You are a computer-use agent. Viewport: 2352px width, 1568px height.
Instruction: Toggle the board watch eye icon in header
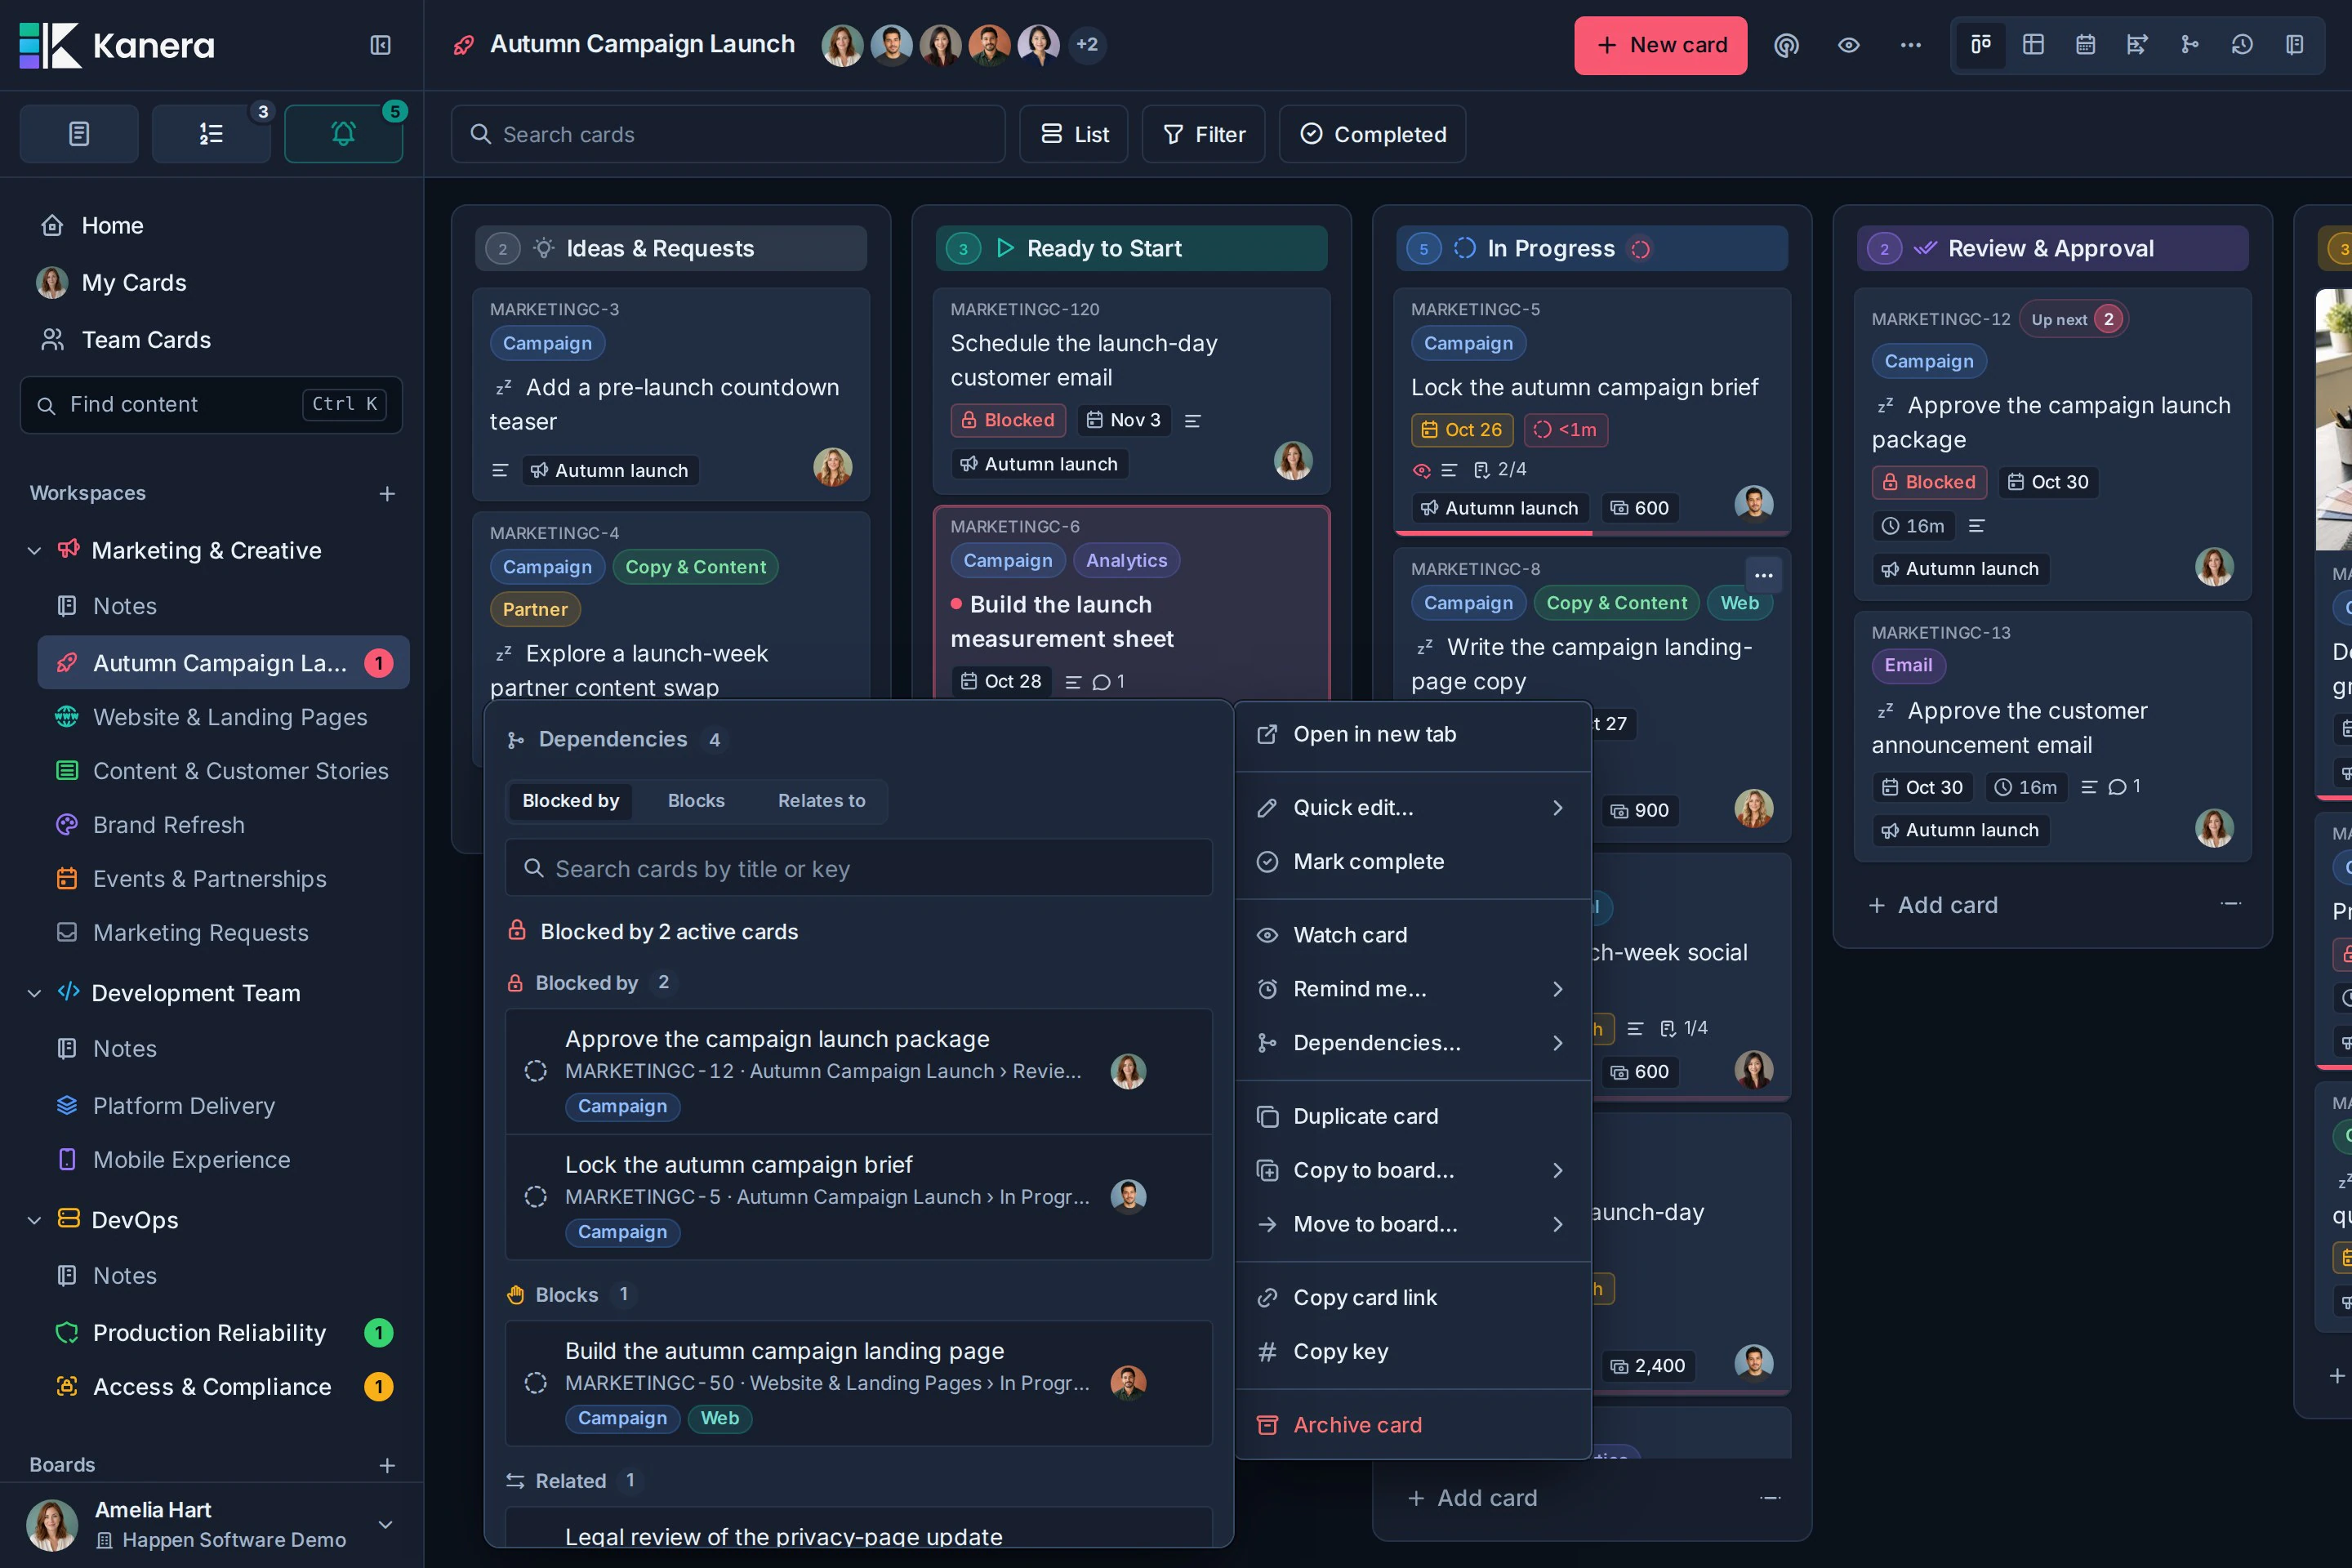click(x=1849, y=45)
